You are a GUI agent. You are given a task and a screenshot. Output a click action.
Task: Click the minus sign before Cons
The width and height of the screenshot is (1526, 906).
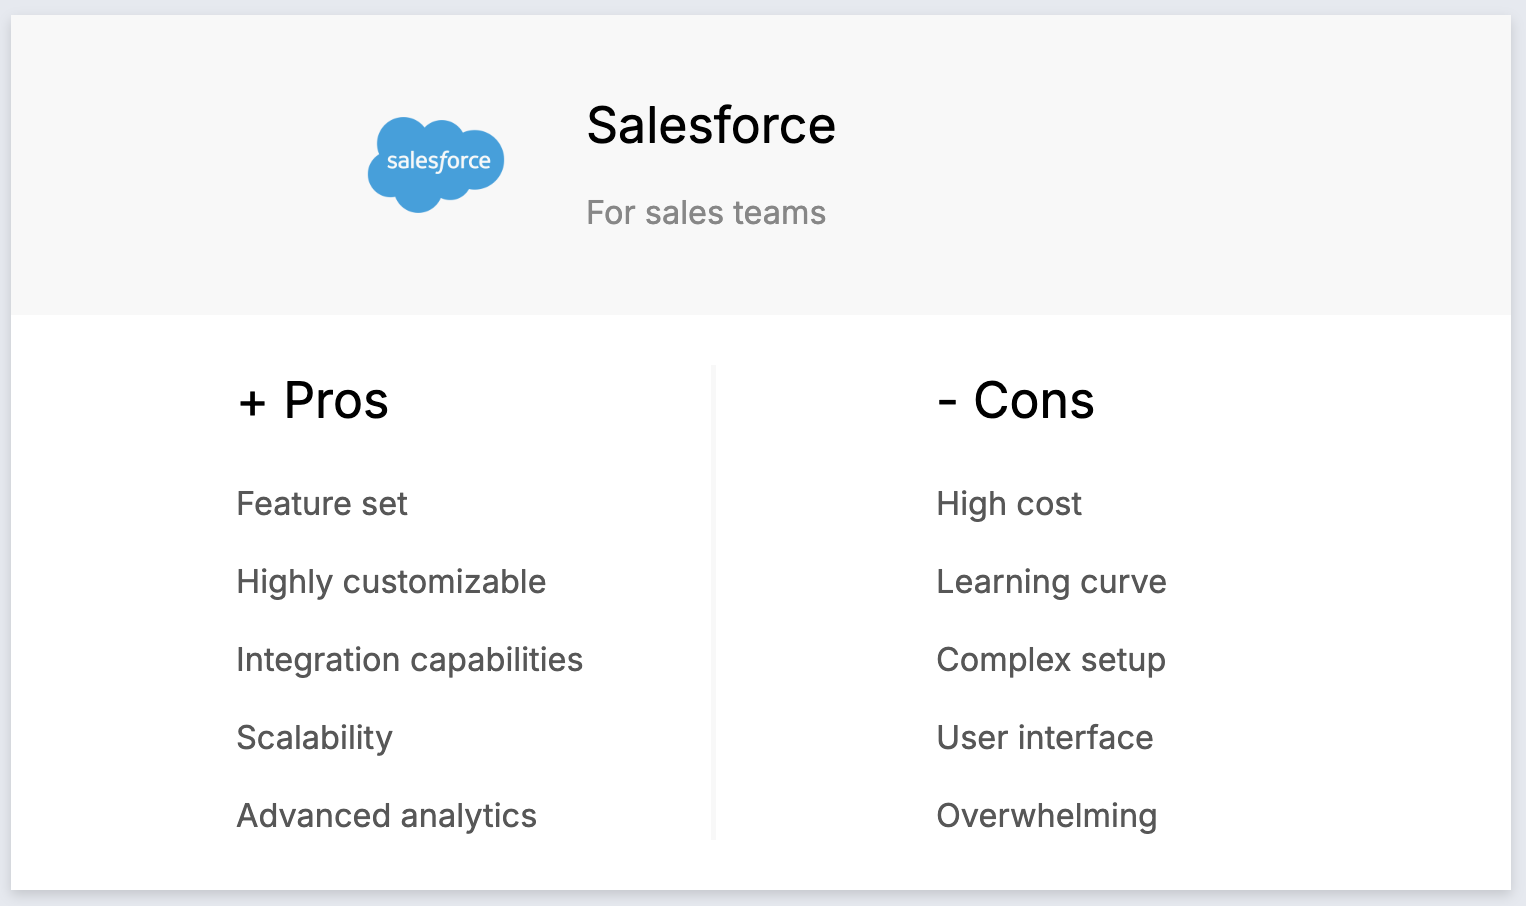(x=947, y=404)
